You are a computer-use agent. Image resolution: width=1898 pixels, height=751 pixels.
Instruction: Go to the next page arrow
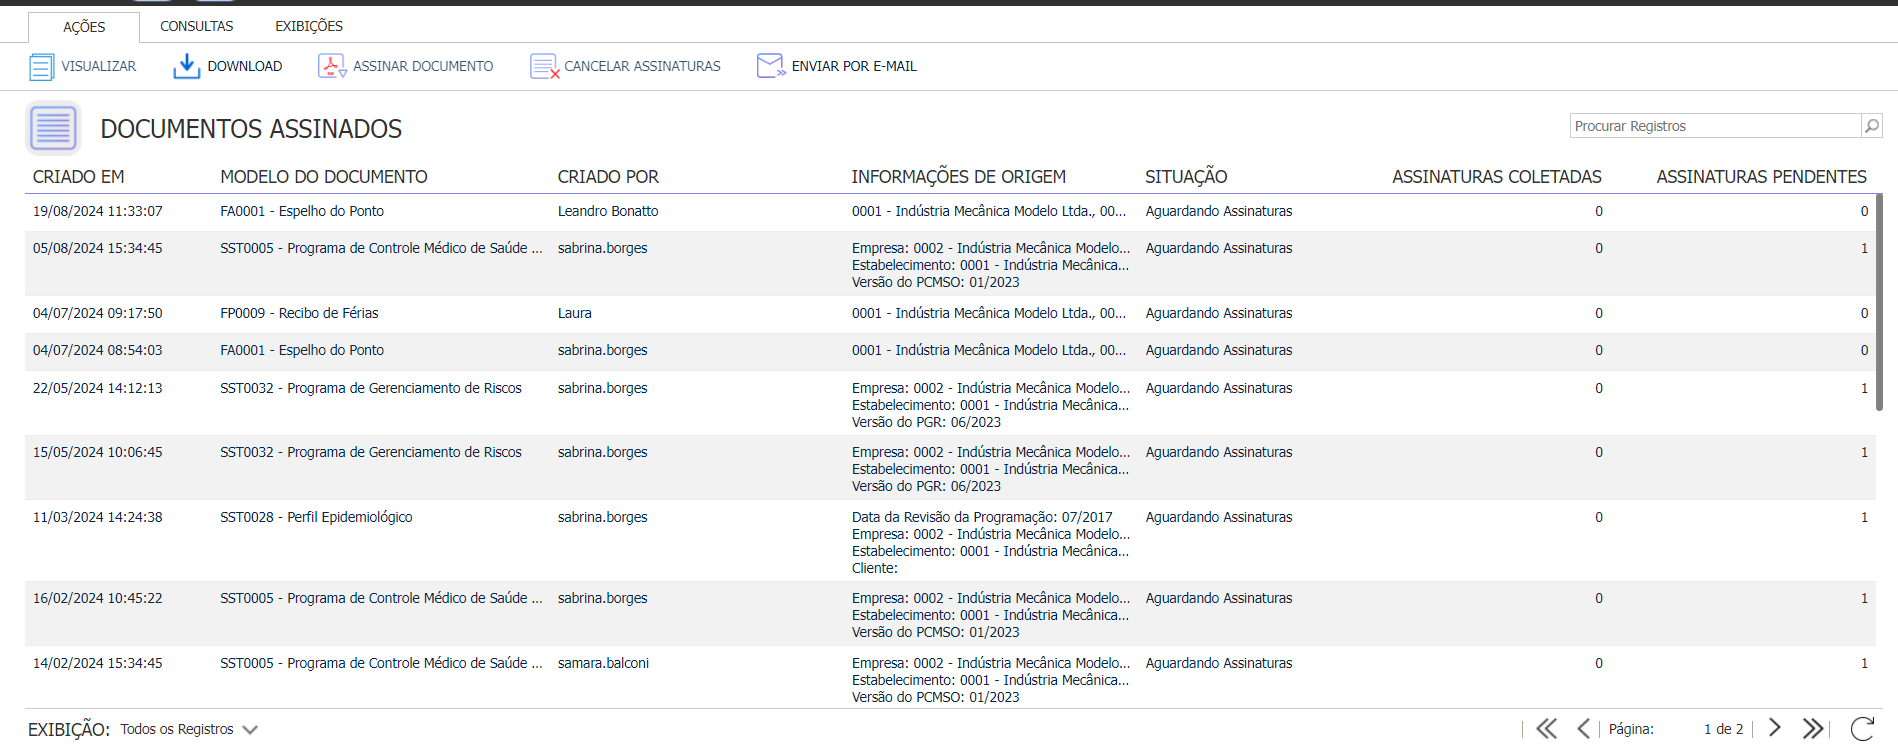pos(1775,728)
